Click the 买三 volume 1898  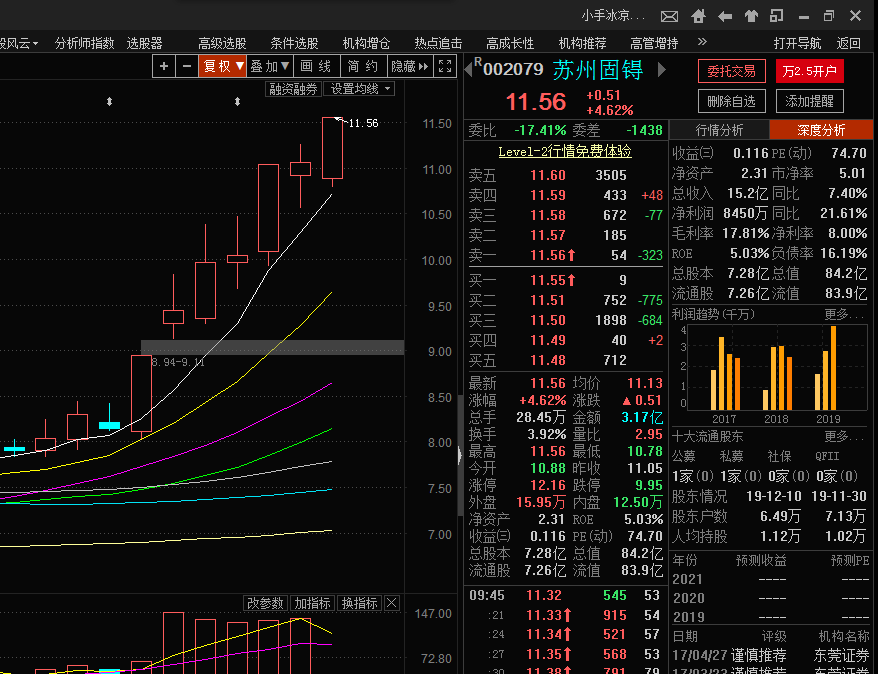611,320
